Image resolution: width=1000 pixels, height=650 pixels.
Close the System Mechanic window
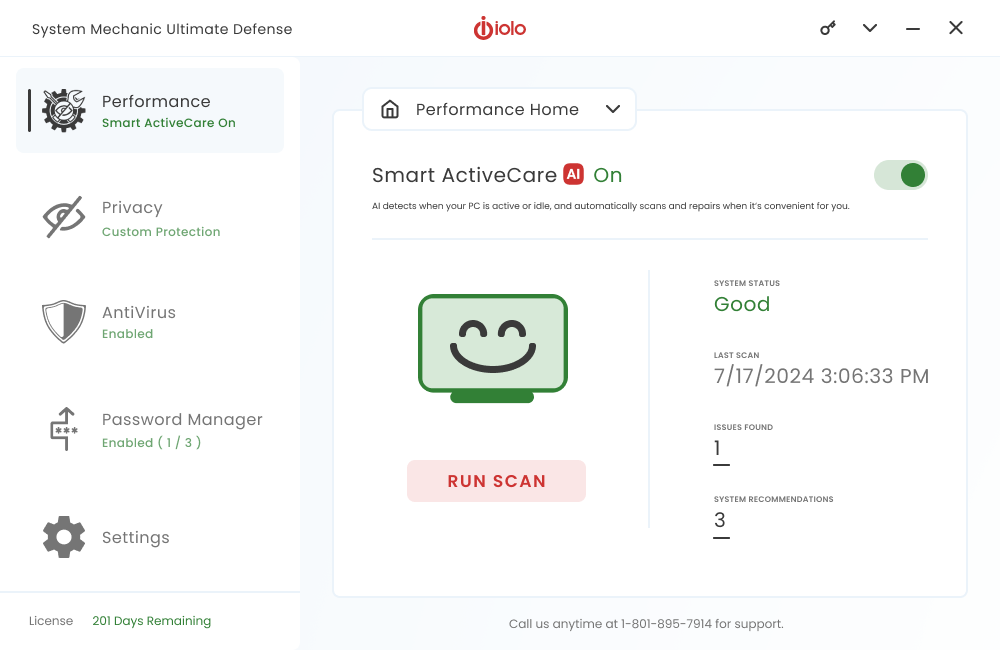(x=955, y=28)
